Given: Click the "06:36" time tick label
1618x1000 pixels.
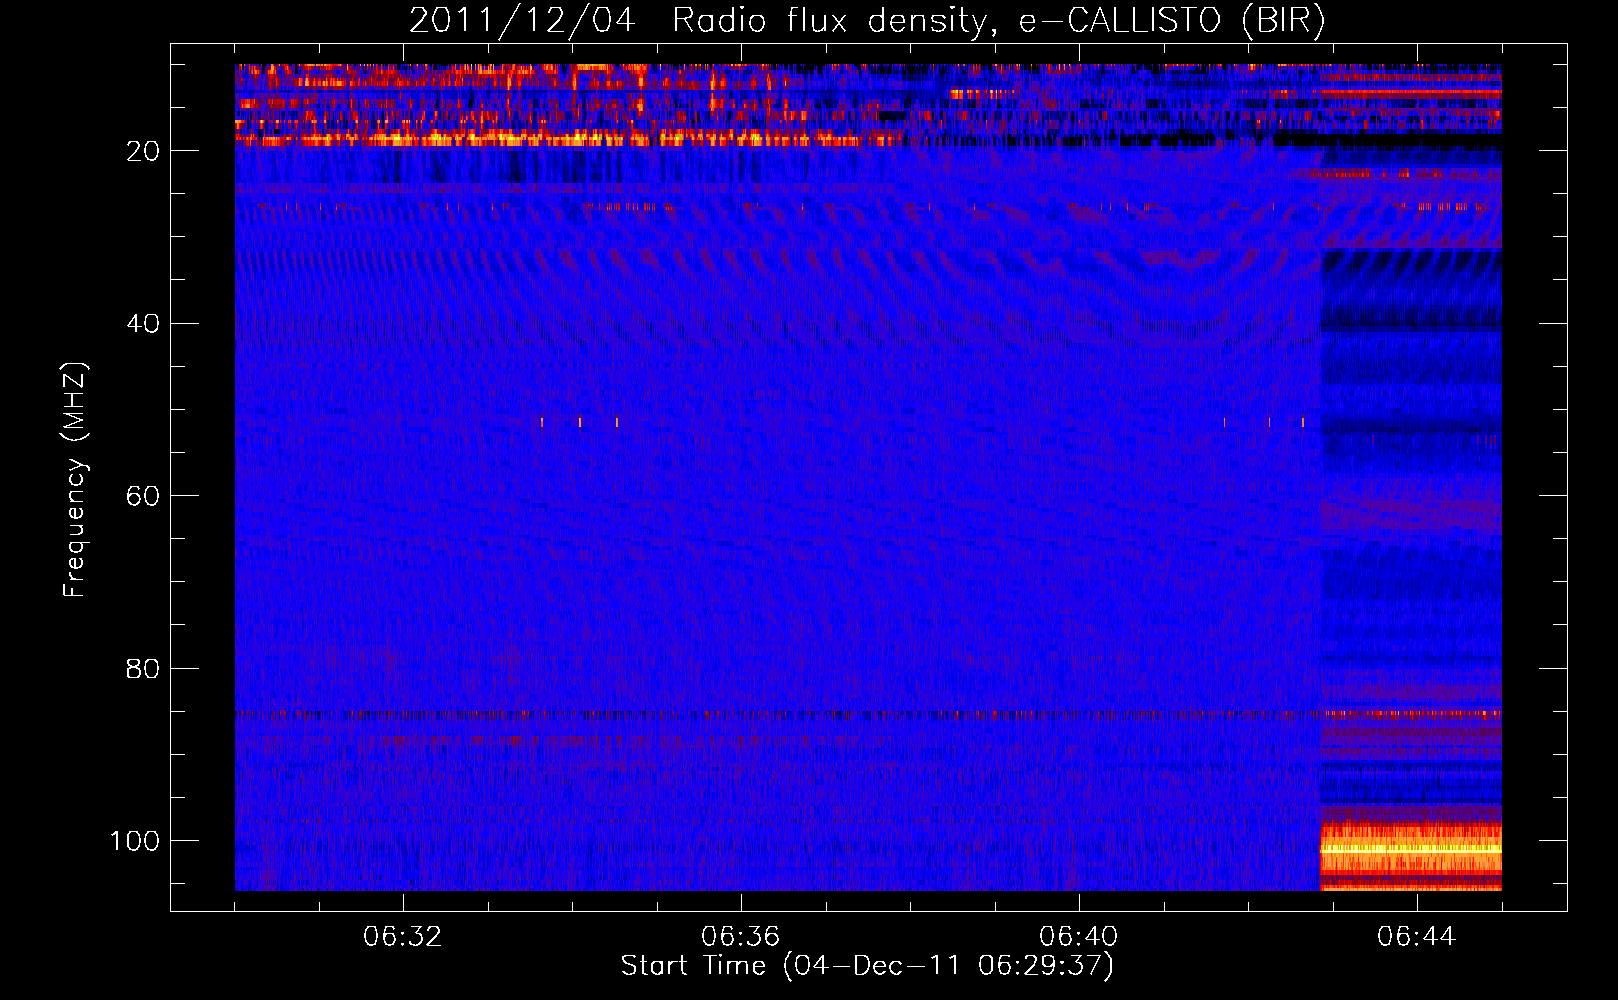Looking at the screenshot, I should click(x=740, y=937).
